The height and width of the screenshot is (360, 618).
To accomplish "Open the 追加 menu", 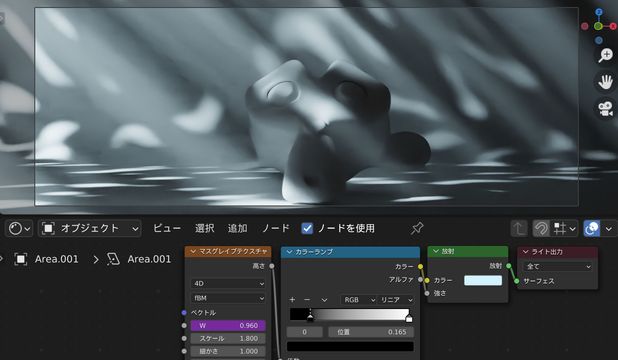I will (x=237, y=228).
